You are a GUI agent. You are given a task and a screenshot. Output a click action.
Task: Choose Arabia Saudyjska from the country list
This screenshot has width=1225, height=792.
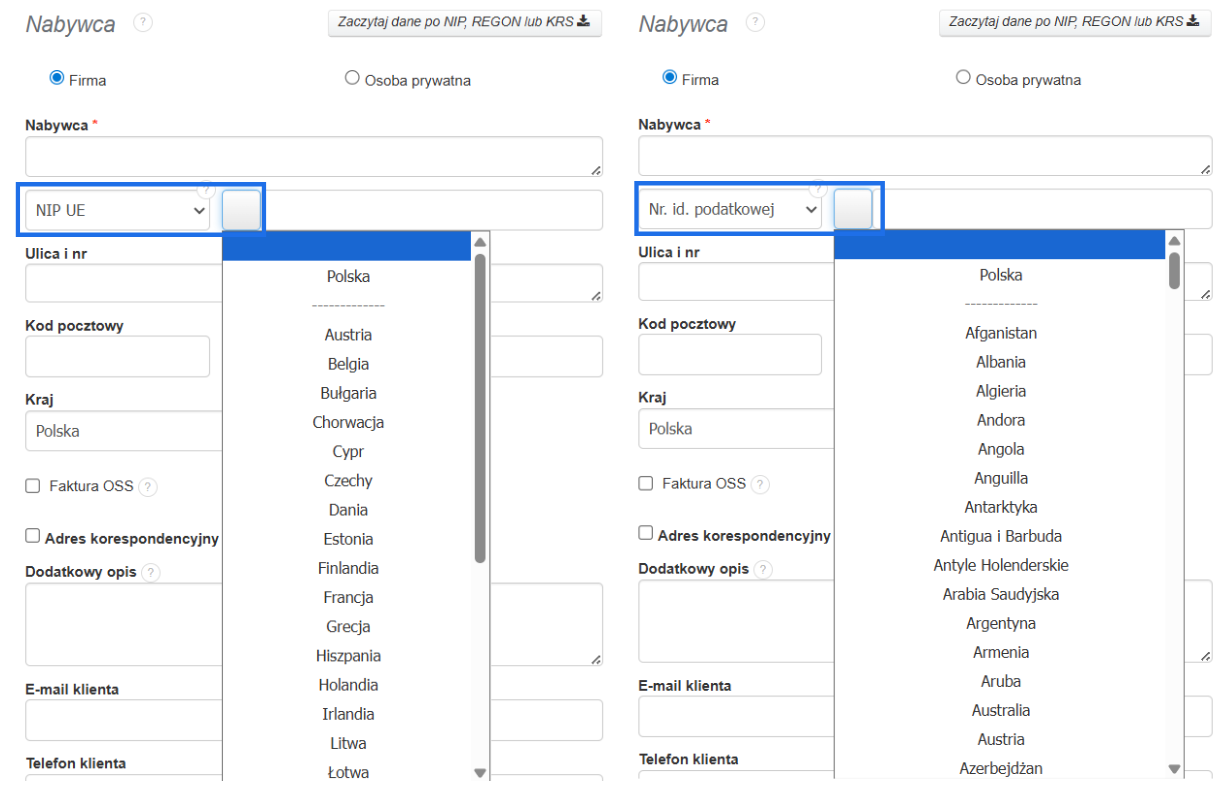click(1000, 594)
